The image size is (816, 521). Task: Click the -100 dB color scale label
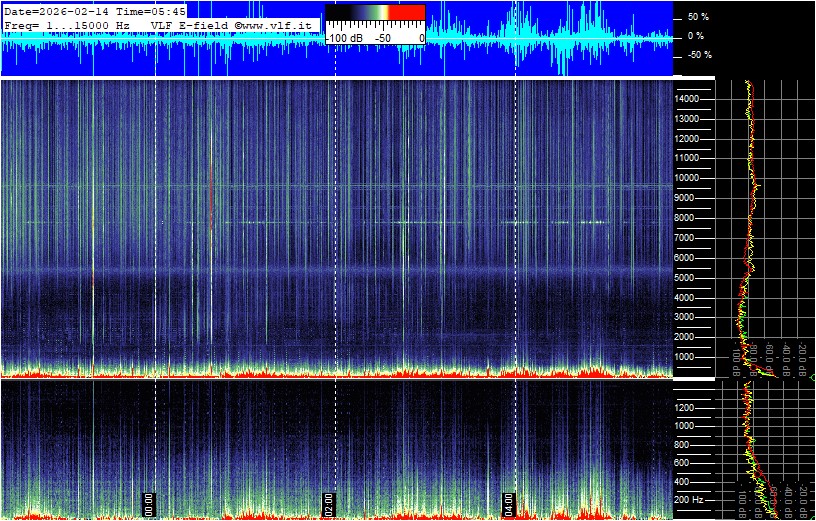click(344, 37)
